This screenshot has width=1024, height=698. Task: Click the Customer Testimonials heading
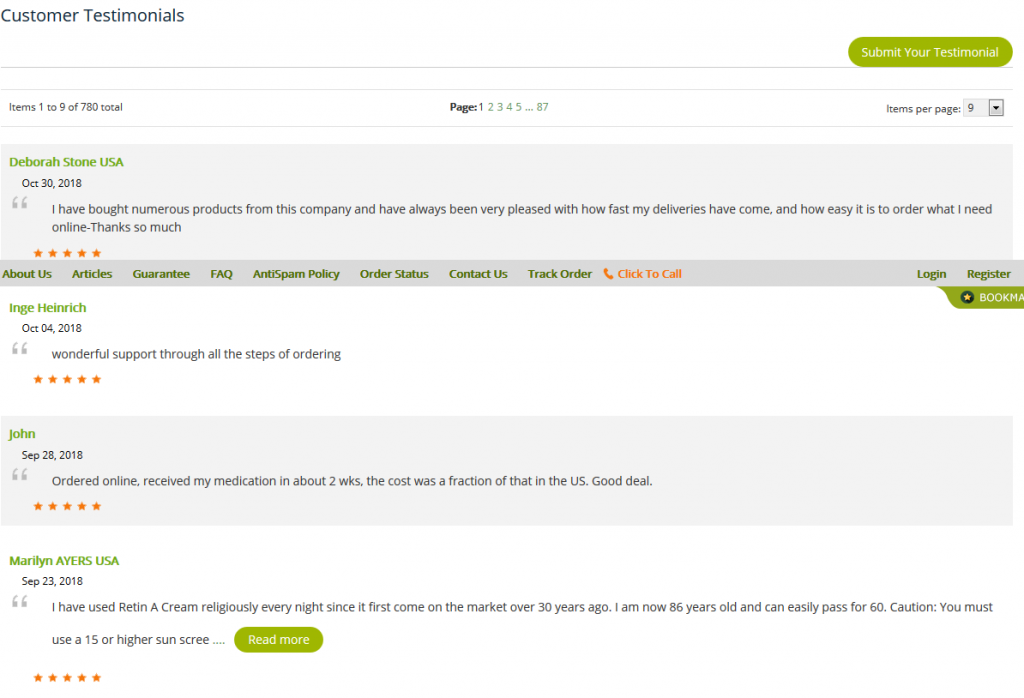92,15
